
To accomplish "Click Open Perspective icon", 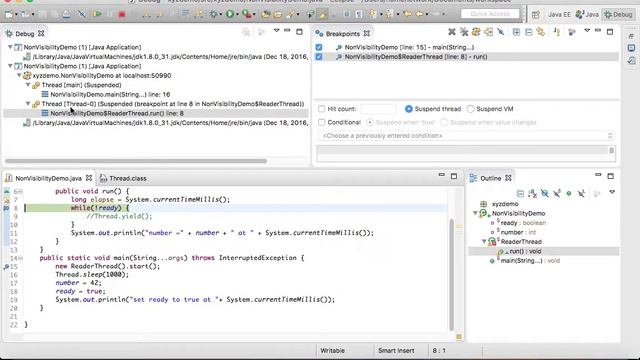I will 536,15.
